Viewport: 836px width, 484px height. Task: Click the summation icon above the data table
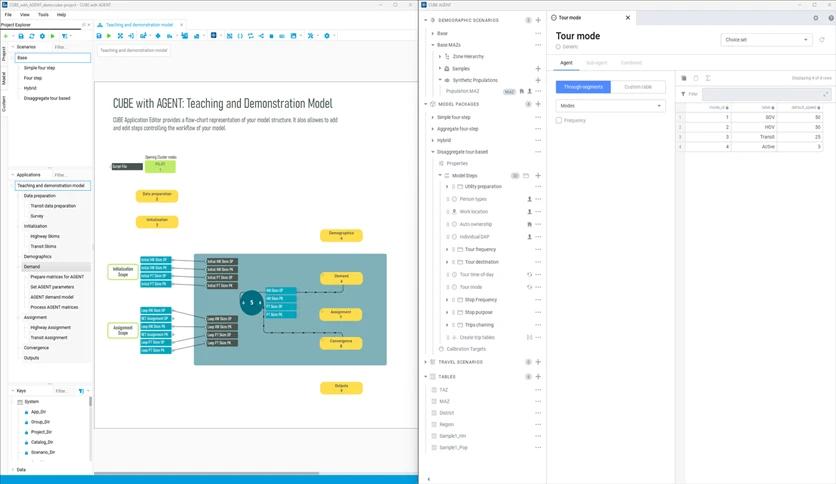click(x=708, y=78)
